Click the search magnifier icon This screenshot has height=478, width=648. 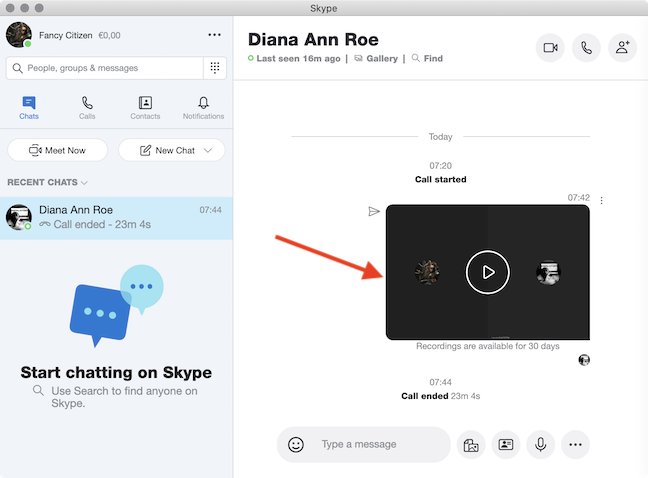pyautogui.click(x=17, y=68)
